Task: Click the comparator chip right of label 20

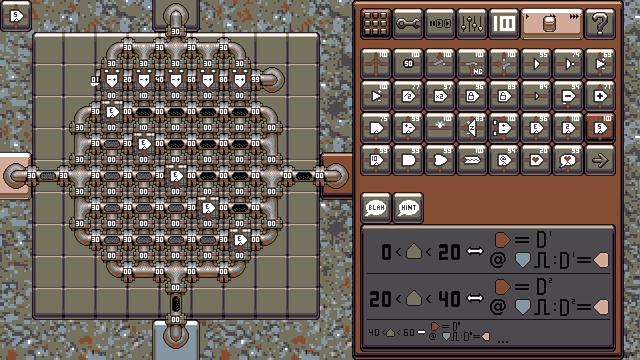Action: click(x=143, y=79)
